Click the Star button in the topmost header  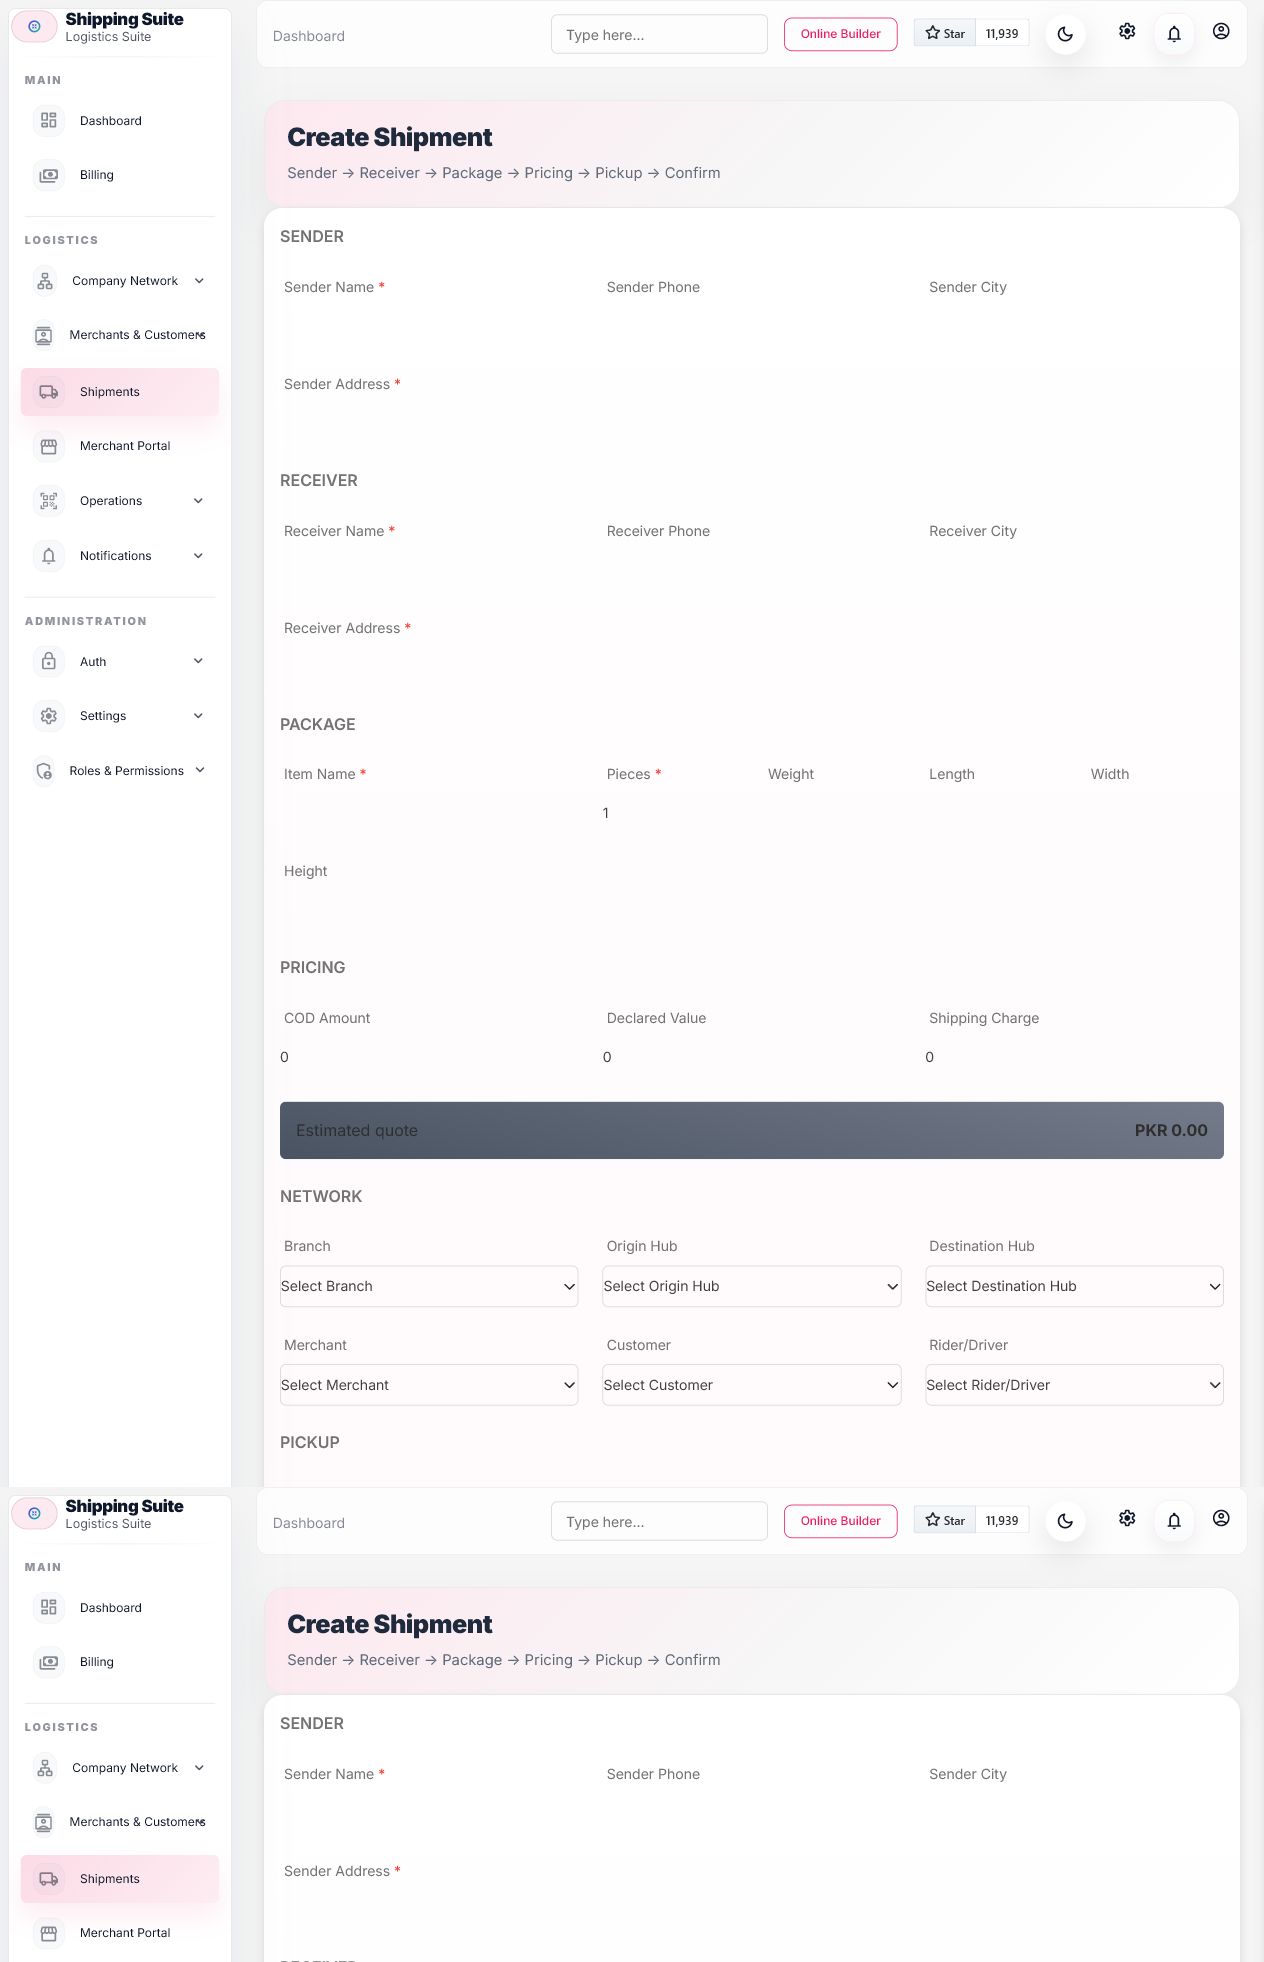coord(945,33)
